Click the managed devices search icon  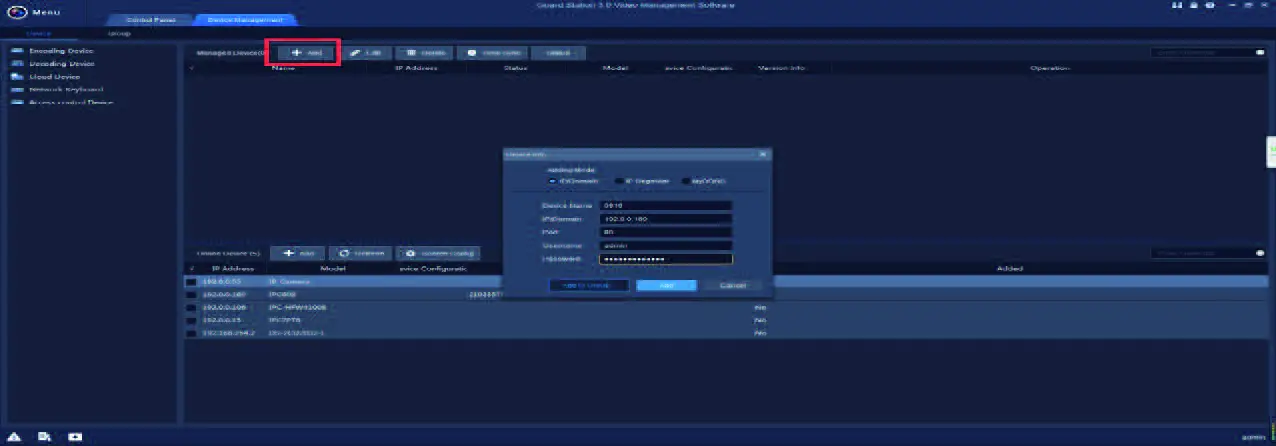click(1260, 53)
